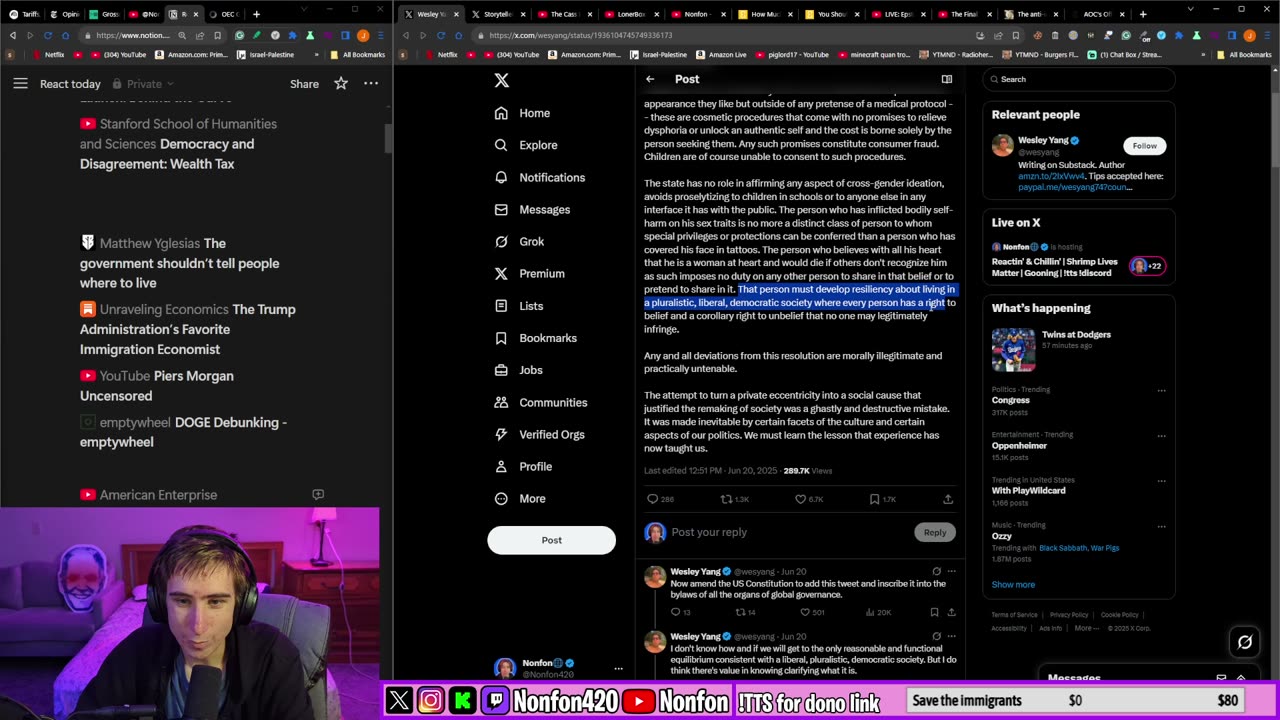This screenshot has width=1280, height=720.
Task: Click the X logo in the sidebar
Action: click(501, 80)
